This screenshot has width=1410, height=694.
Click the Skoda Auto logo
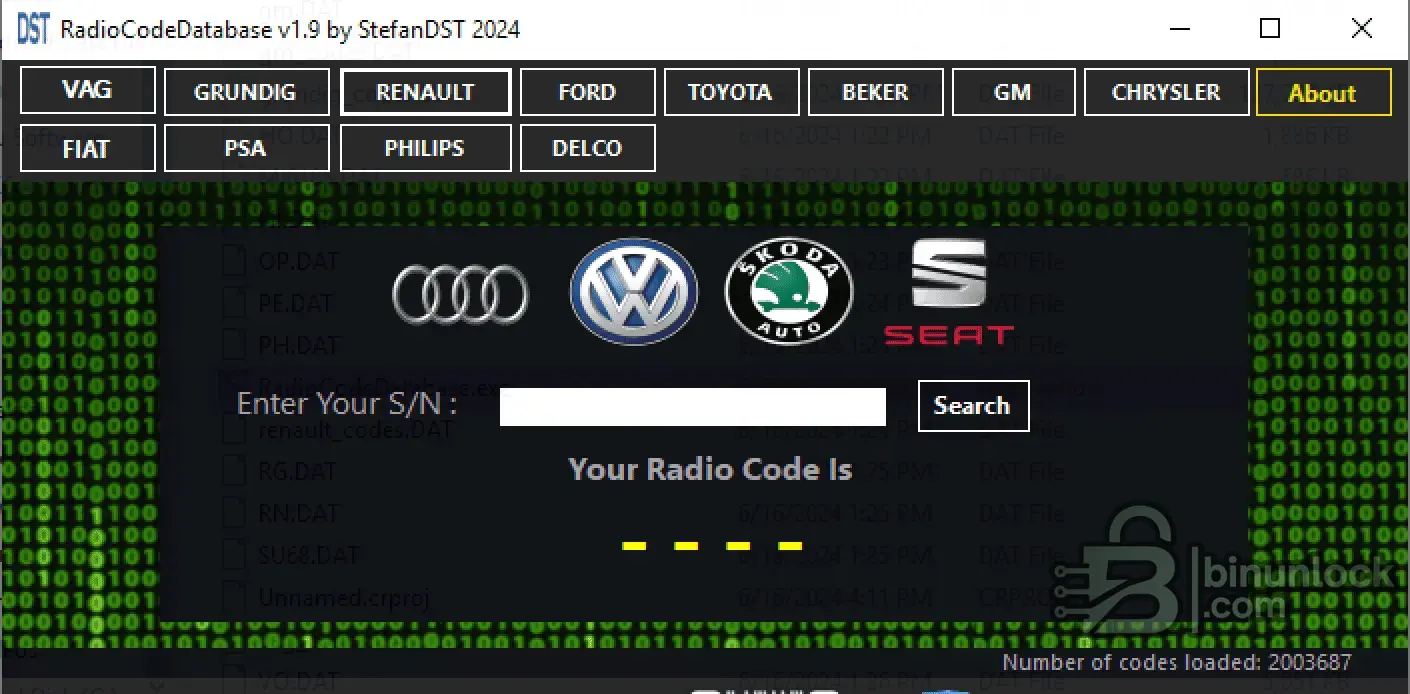788,291
